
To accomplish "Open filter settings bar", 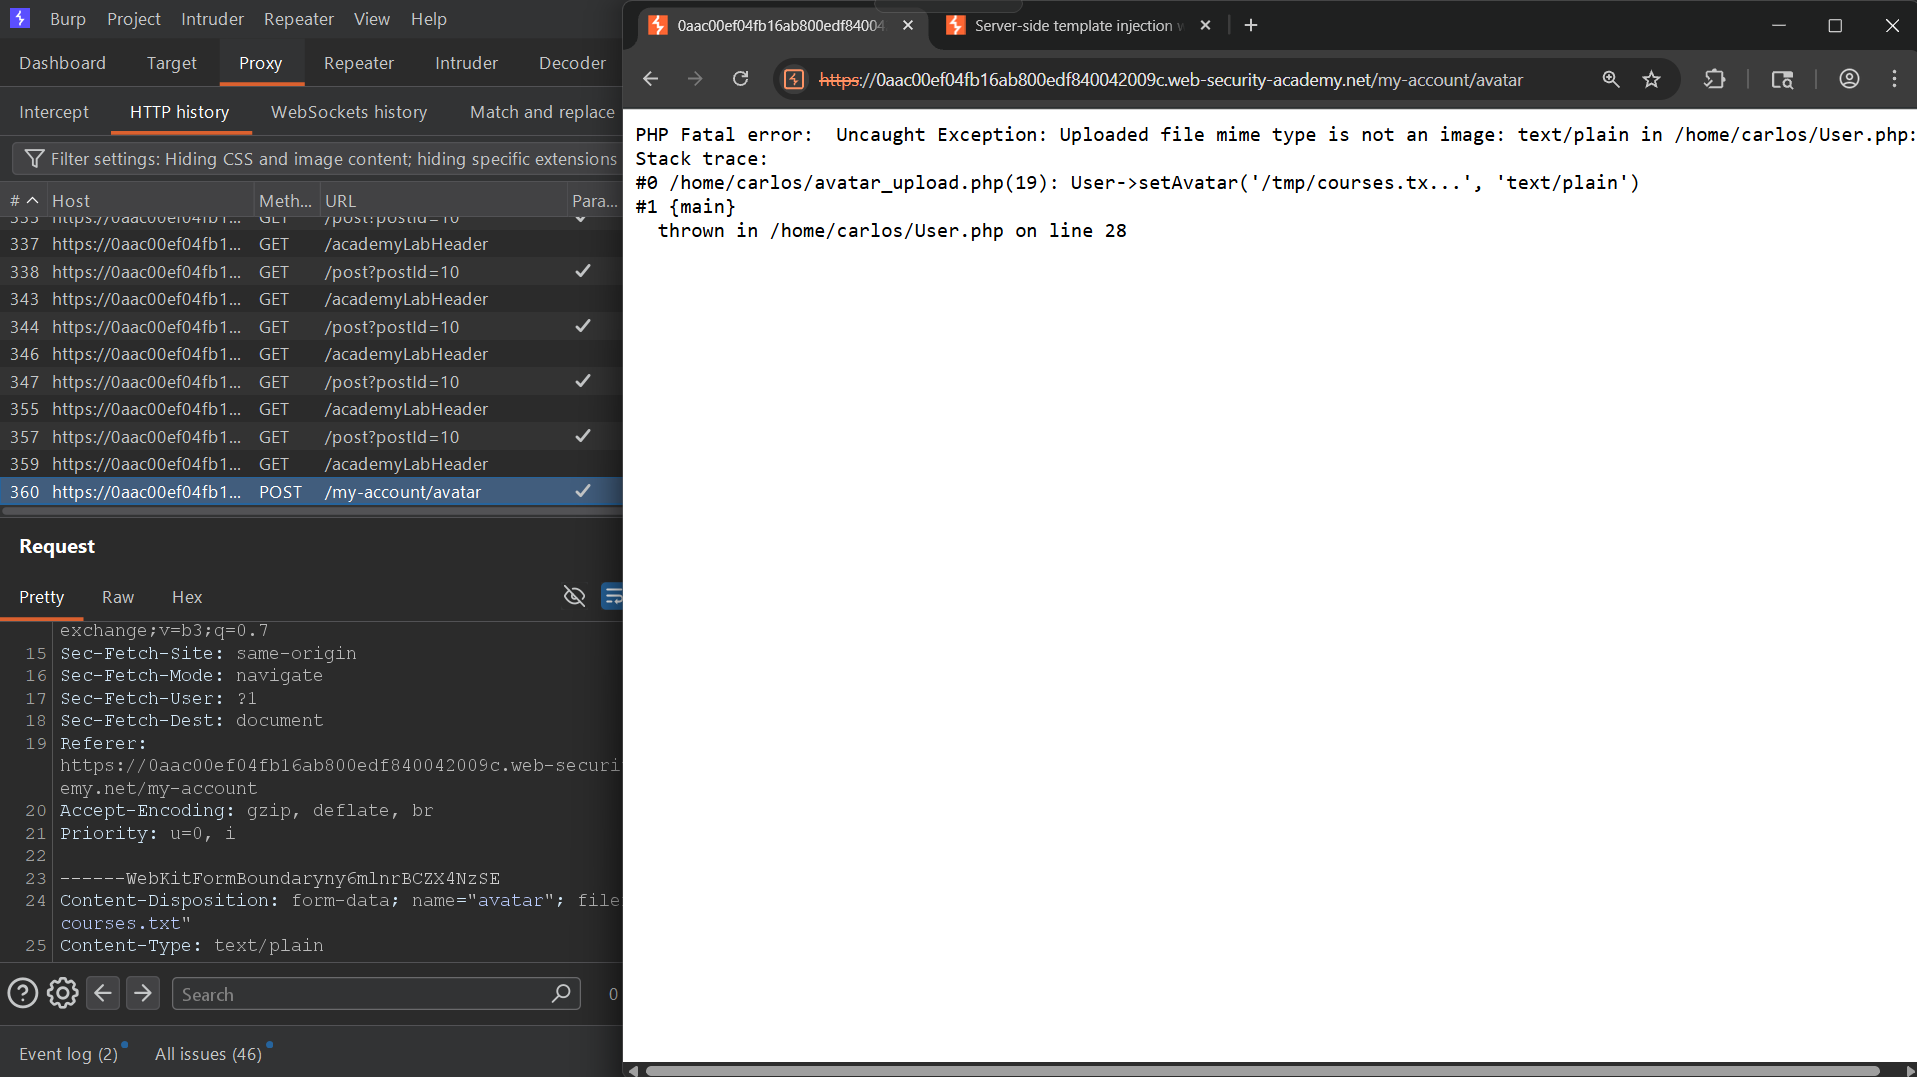I will pos(318,159).
